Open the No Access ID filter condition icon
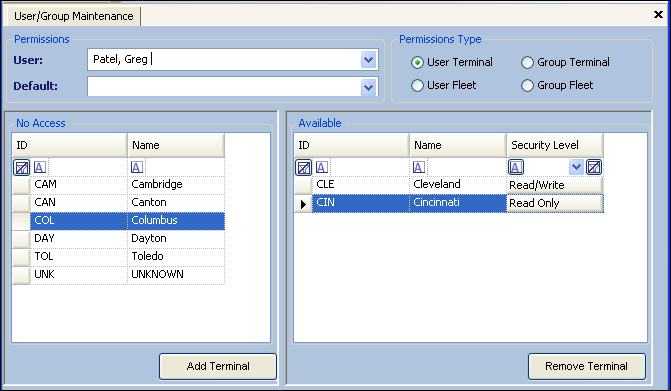The height and width of the screenshot is (391, 671). click(x=40, y=167)
